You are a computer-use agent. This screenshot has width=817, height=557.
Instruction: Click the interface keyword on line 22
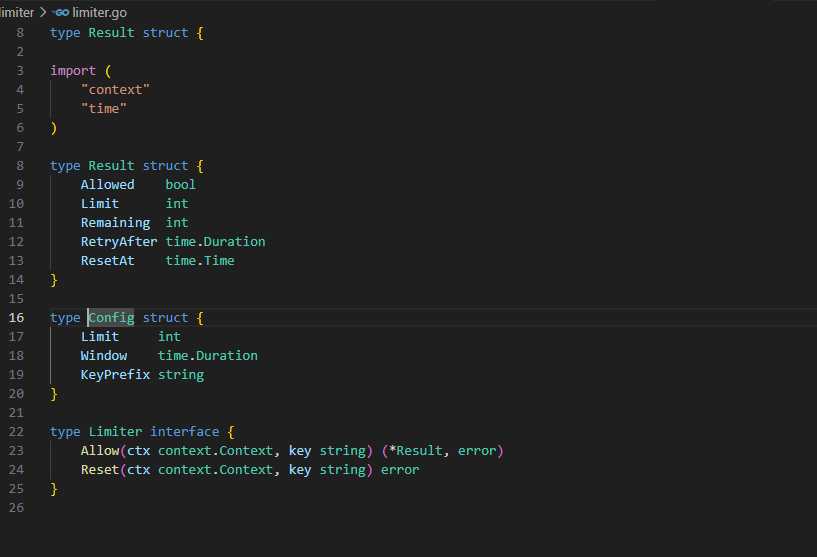click(185, 432)
